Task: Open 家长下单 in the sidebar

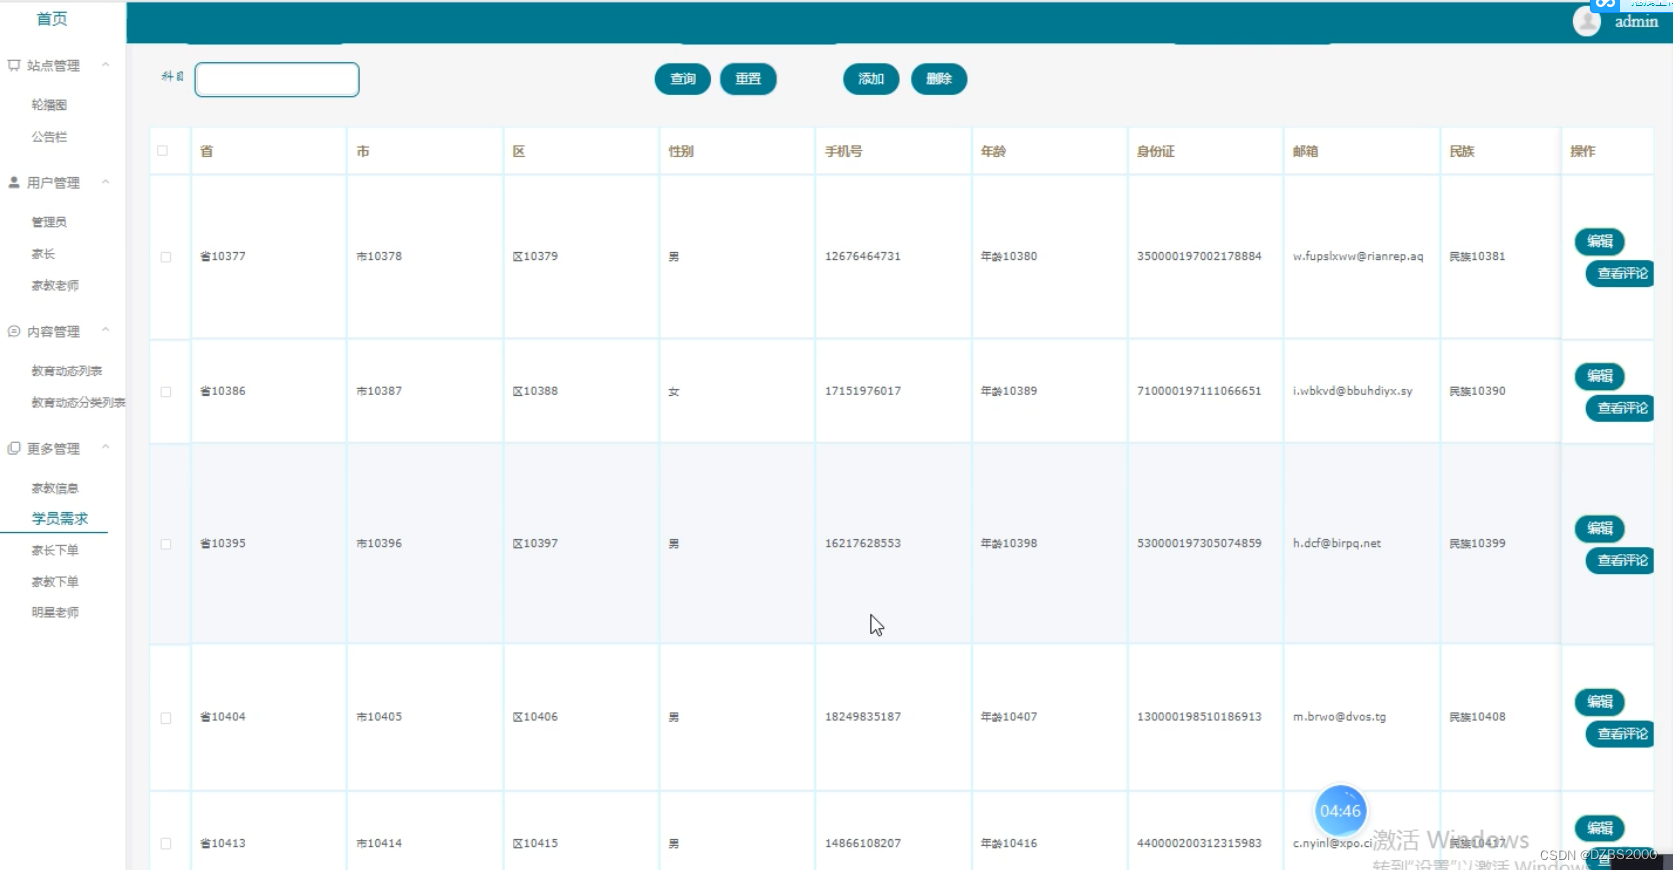Action: point(55,551)
